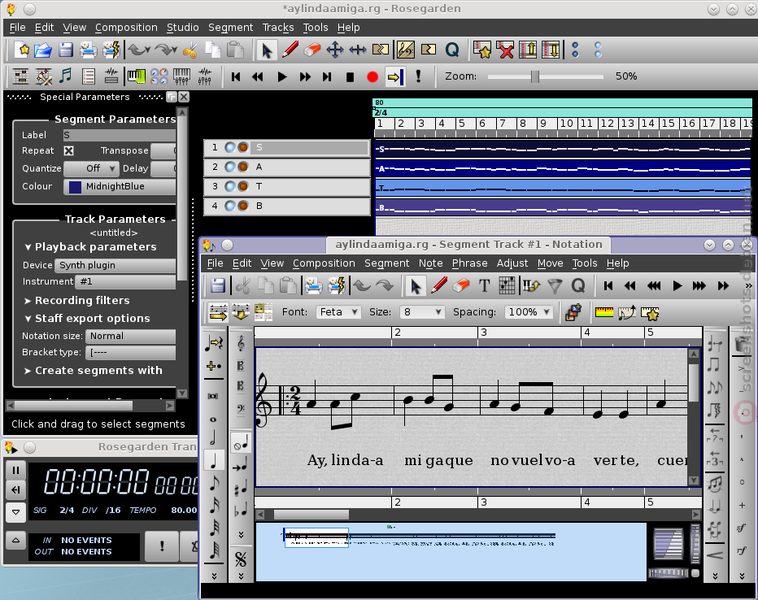The height and width of the screenshot is (600, 758).
Task: Open the Phrase menu in notation window
Action: tap(469, 263)
